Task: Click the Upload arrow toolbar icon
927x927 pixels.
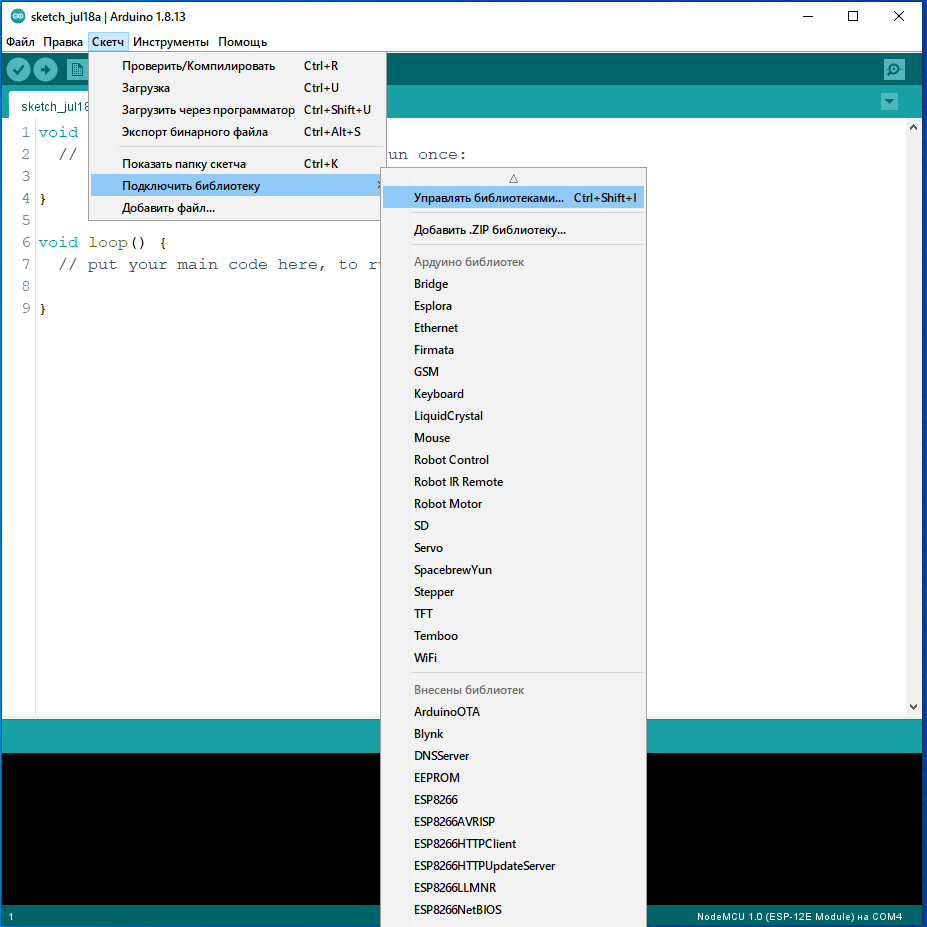Action: coord(46,69)
